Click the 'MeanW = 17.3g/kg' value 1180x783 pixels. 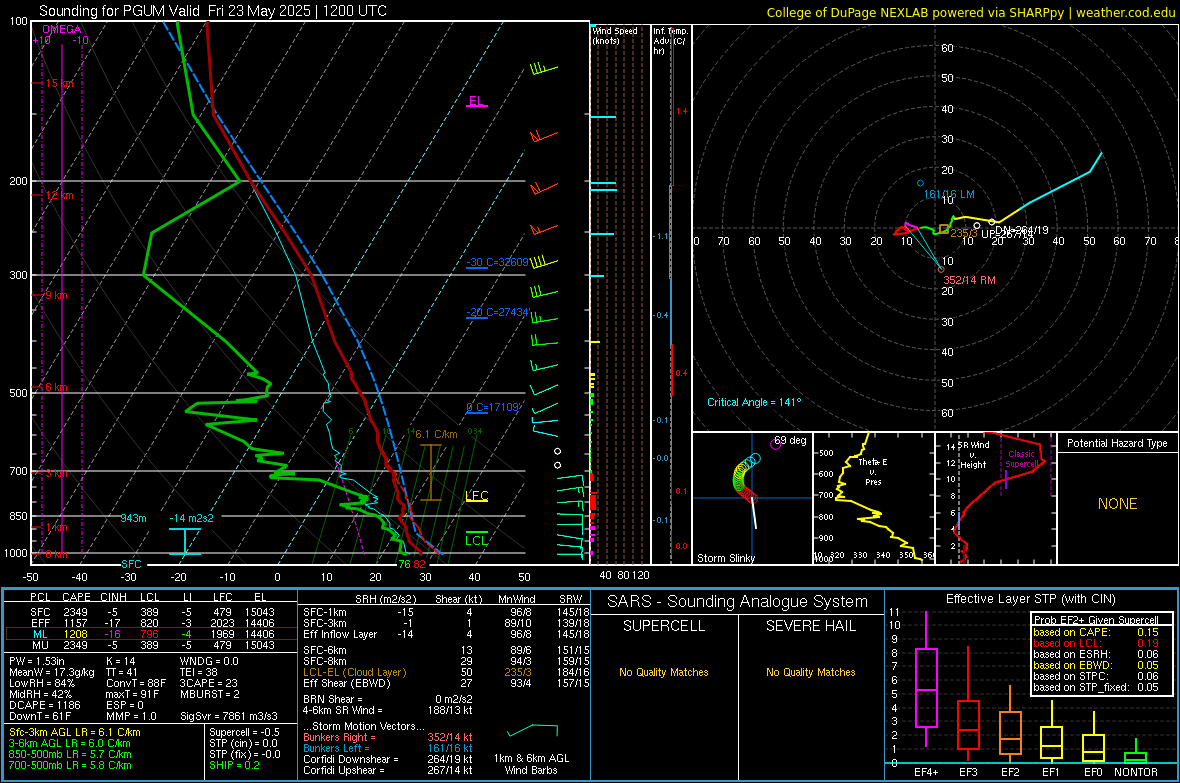pos(52,672)
